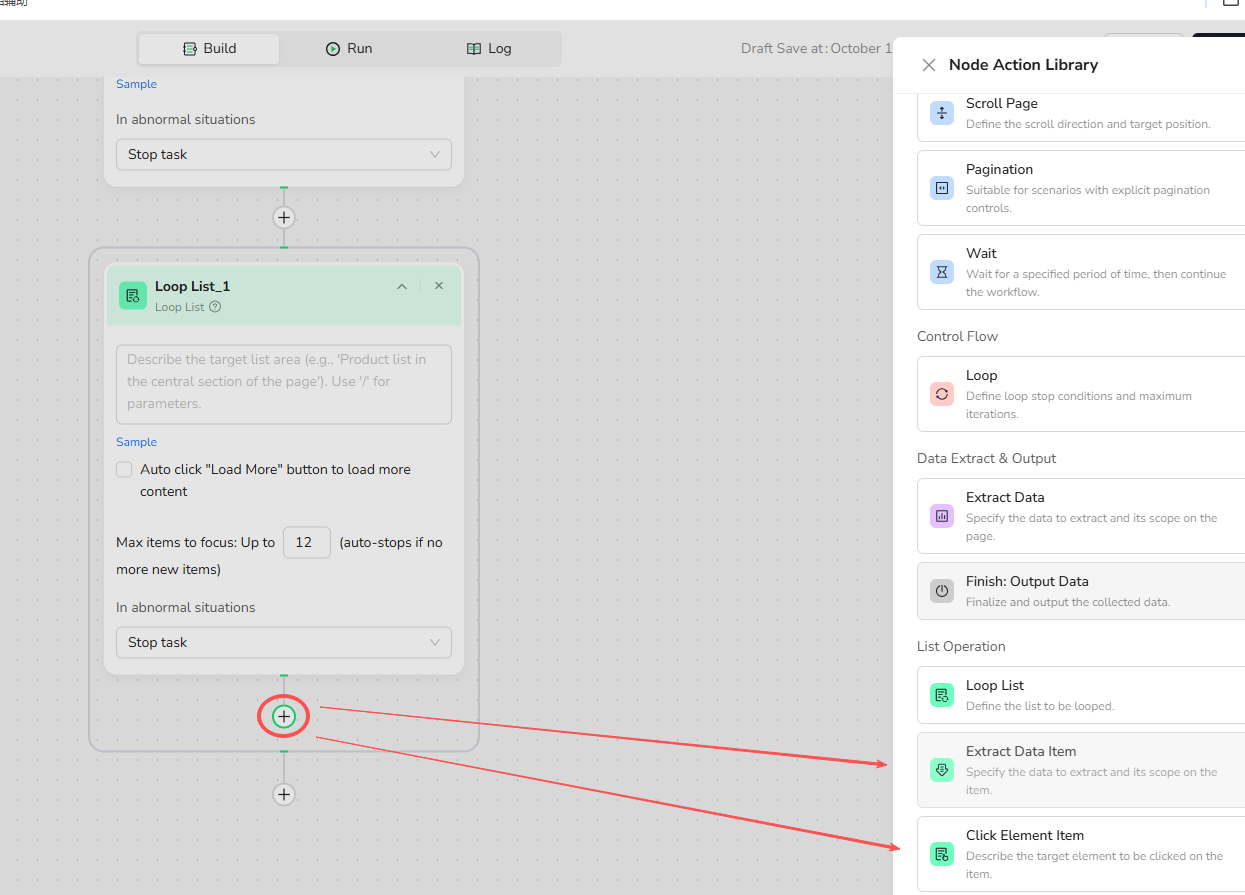Click the Wait hourglass icon

coord(941,272)
